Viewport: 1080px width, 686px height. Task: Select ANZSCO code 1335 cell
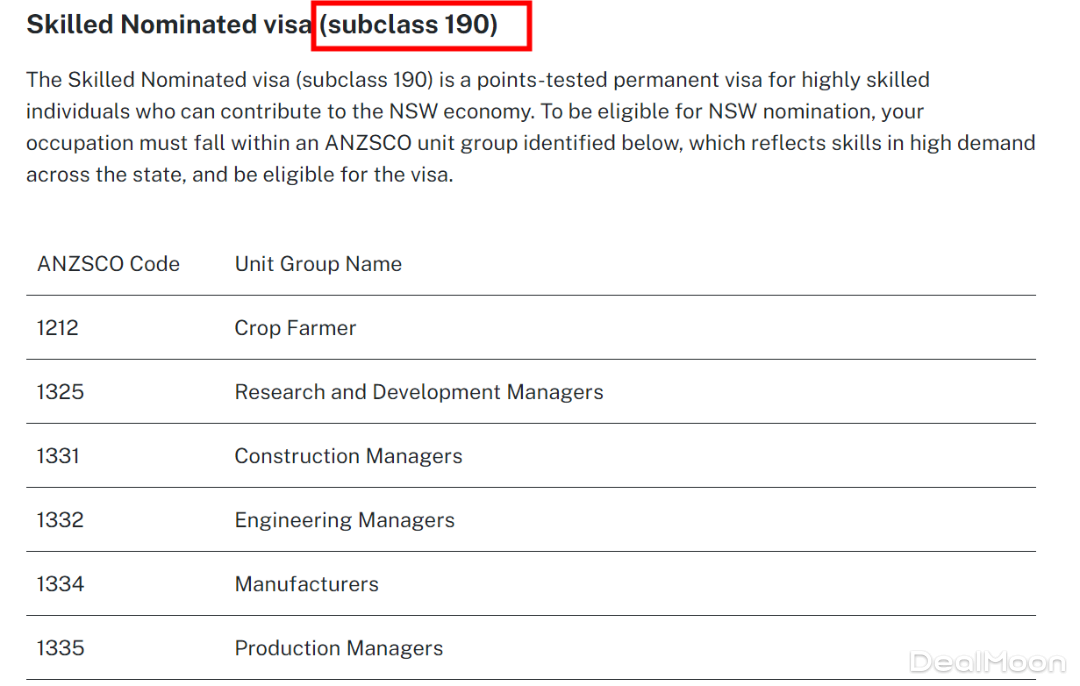(60, 648)
